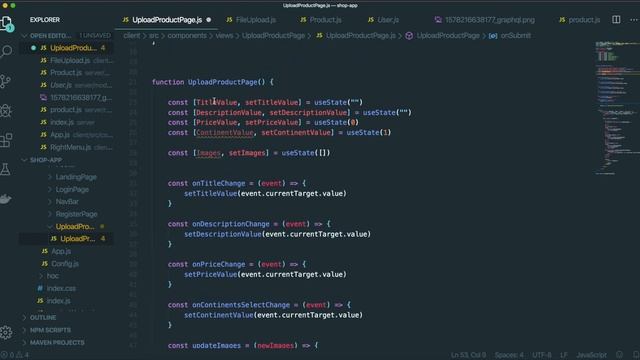Click the UploadProductPage symbol icon in breadcrumb
This screenshot has height=360, width=640.
409,36
